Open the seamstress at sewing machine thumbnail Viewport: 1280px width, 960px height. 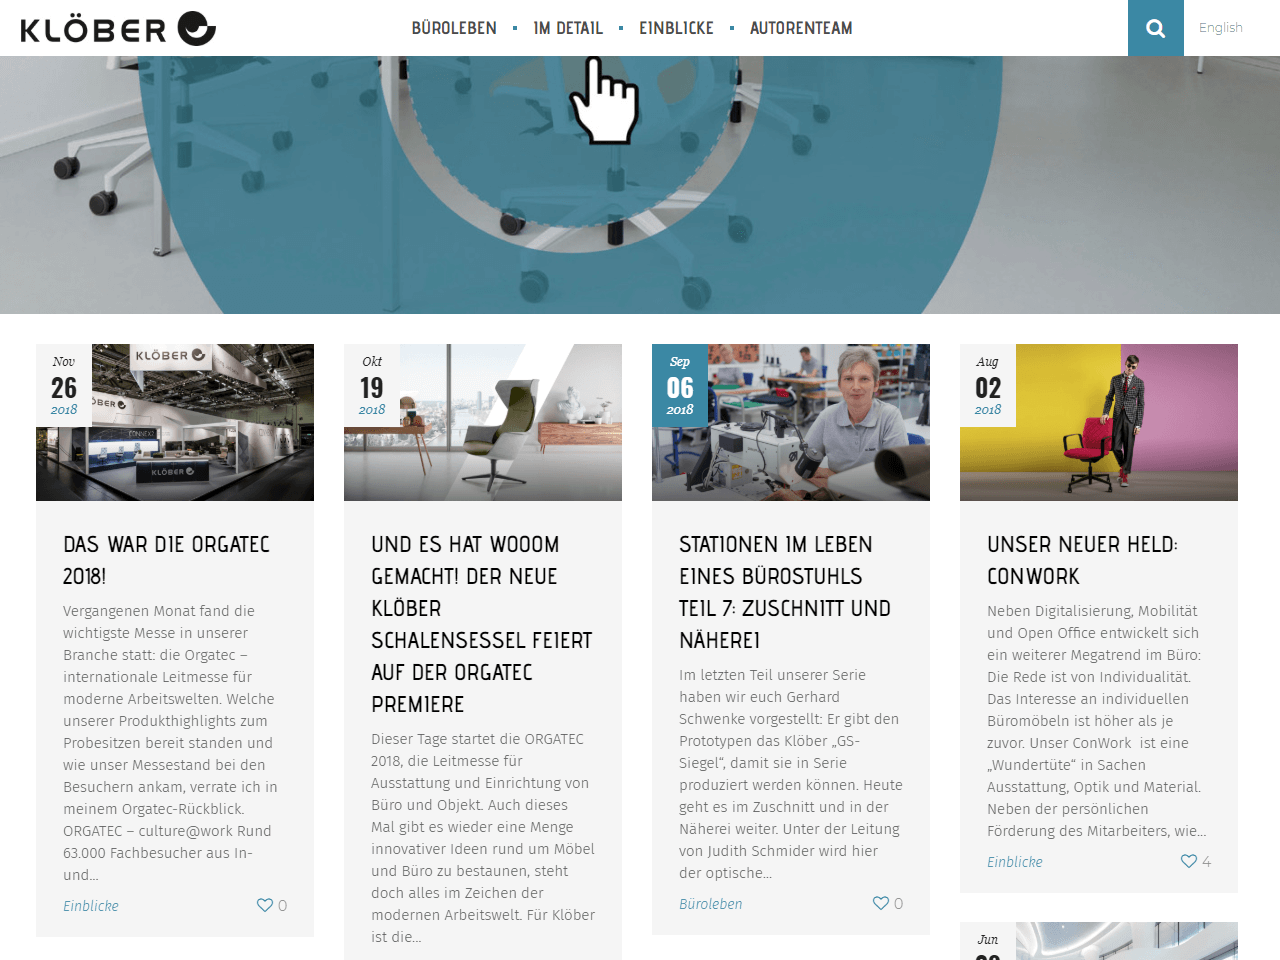[x=791, y=423]
